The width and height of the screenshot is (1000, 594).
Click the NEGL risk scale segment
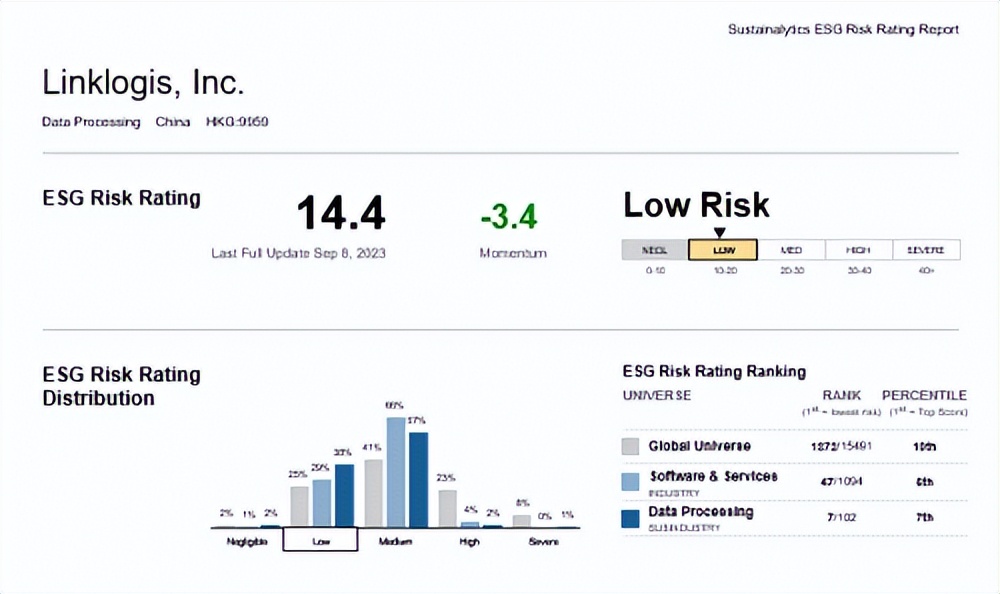[x=655, y=250]
